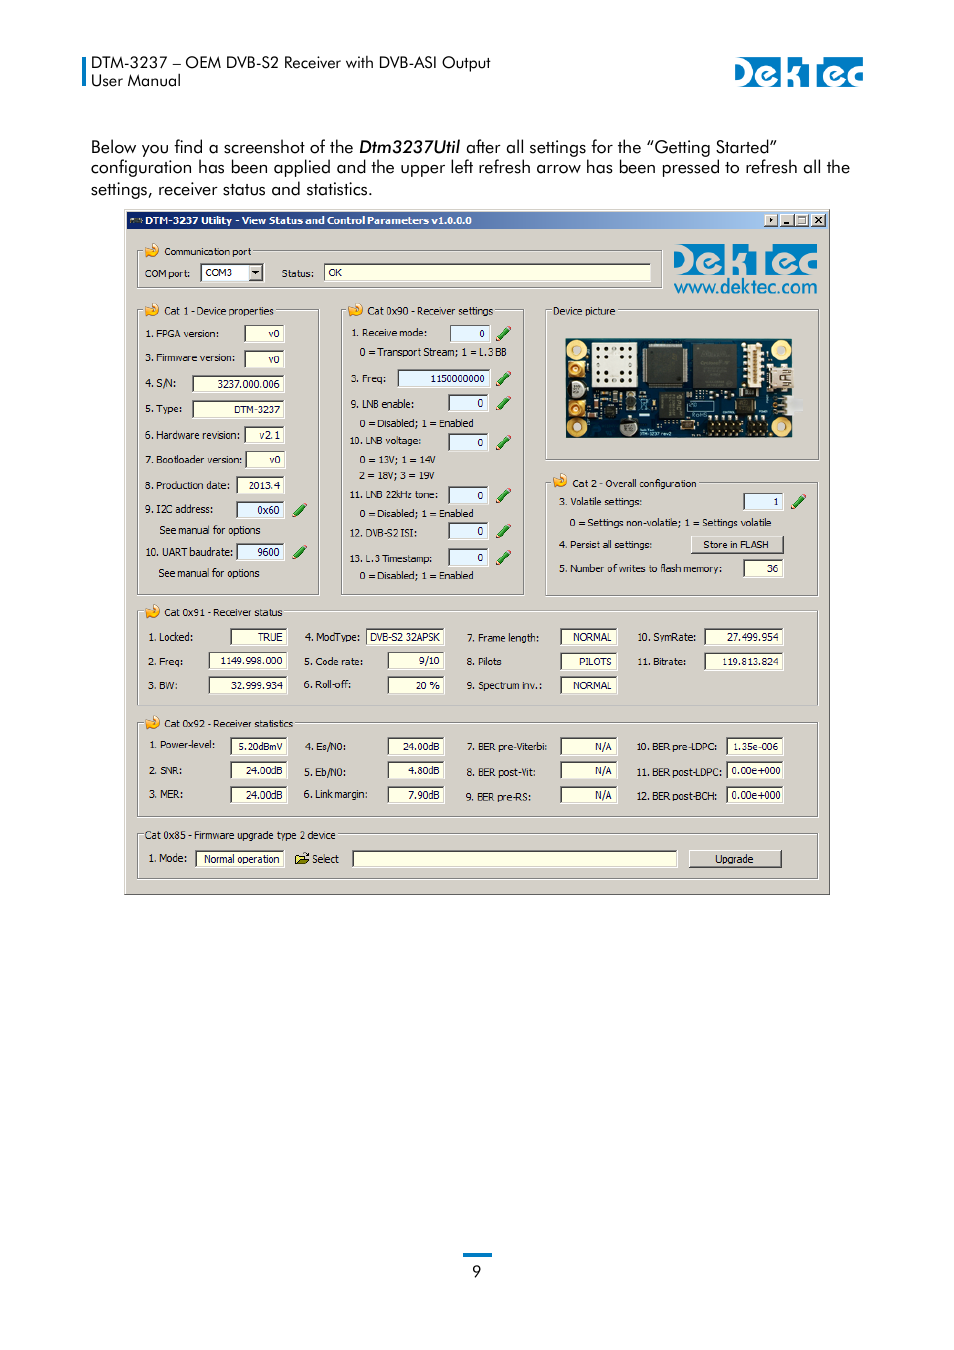The image size is (954, 1350).
Task: Apply UART baudrate using the pencil icon
Action: [x=299, y=552]
